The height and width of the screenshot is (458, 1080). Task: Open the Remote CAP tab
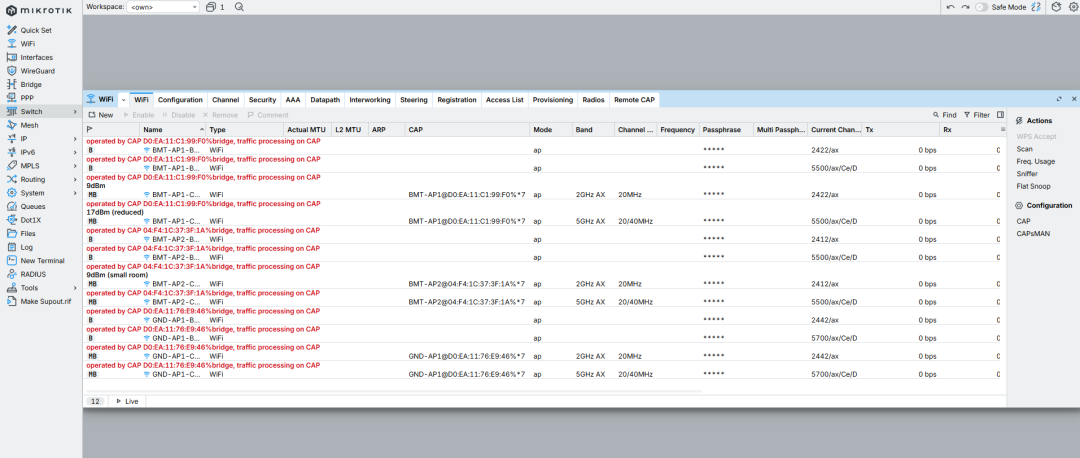coord(634,100)
